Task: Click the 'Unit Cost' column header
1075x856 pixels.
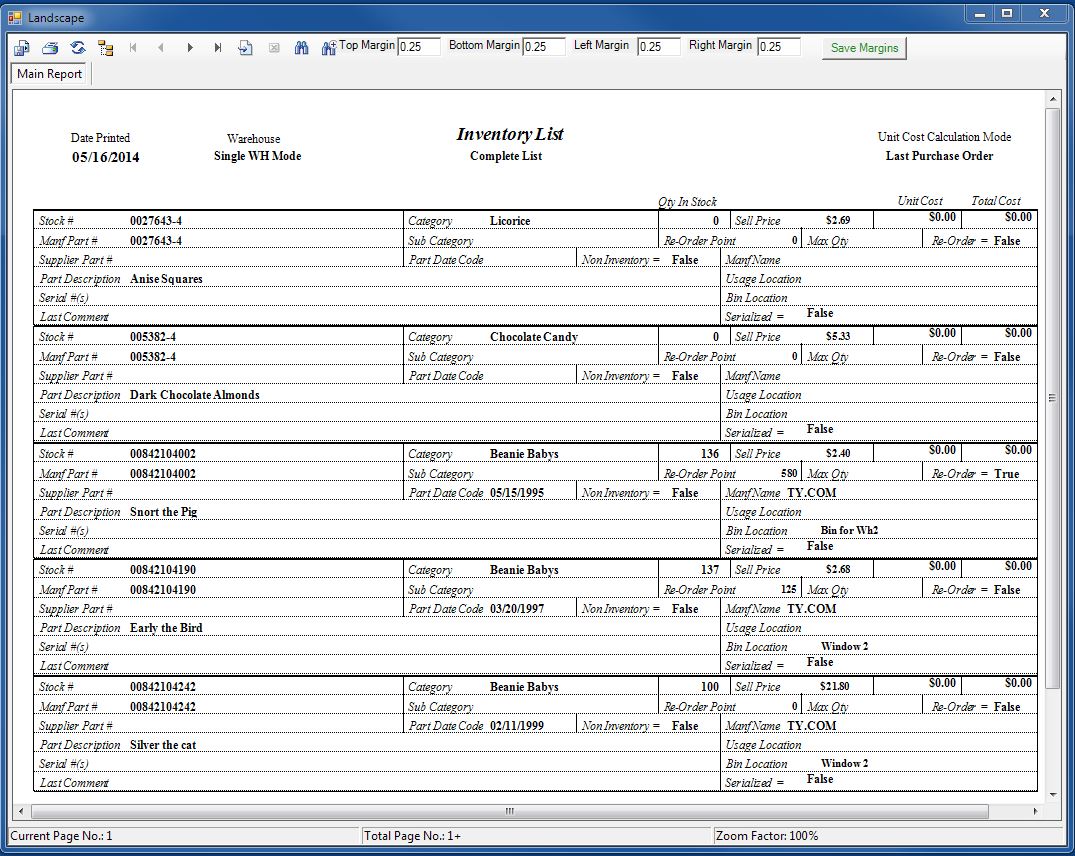Action: coord(920,201)
